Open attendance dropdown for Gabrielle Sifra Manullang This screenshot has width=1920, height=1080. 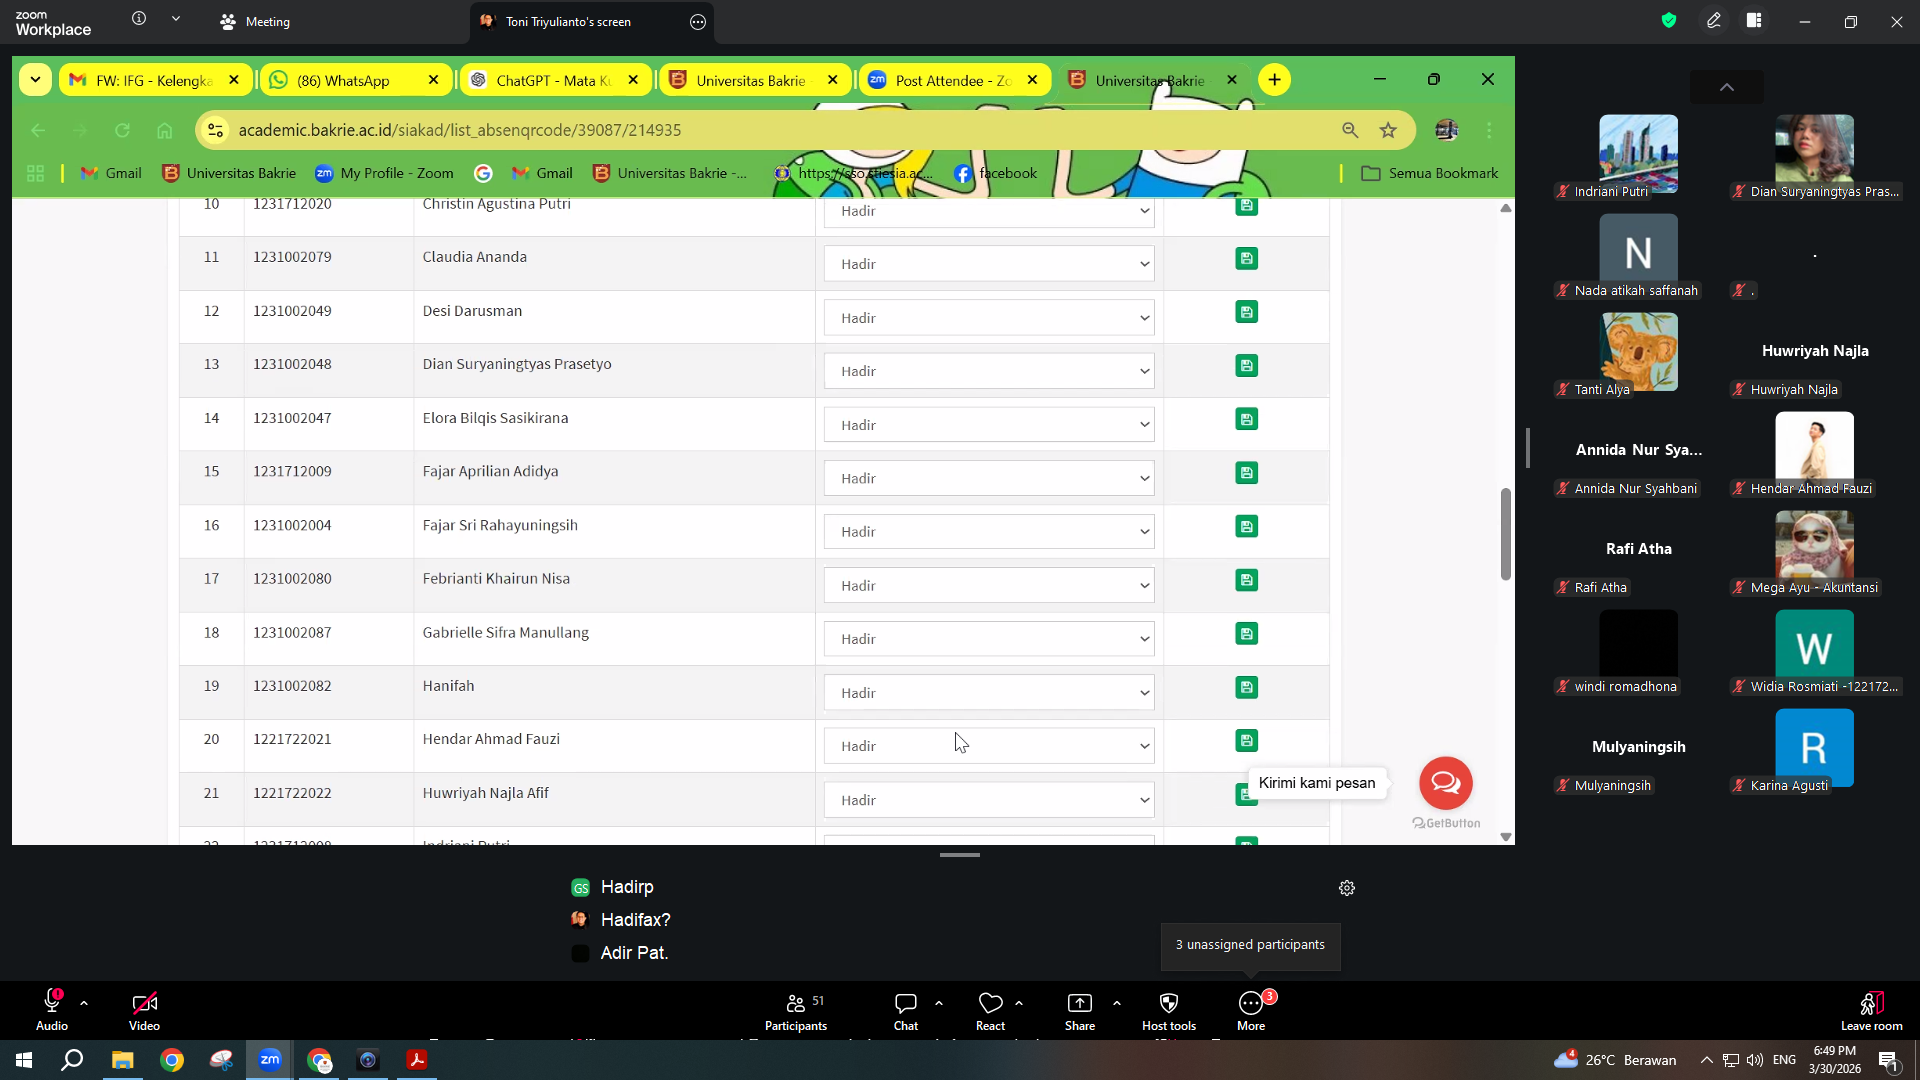[989, 639]
